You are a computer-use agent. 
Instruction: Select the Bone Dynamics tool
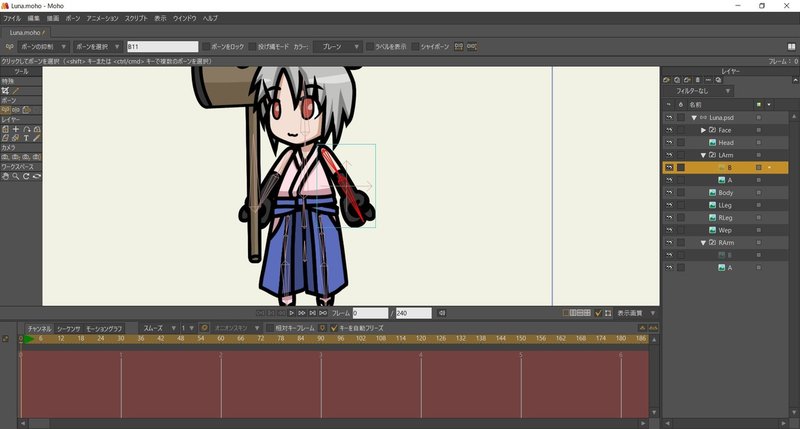27,110
